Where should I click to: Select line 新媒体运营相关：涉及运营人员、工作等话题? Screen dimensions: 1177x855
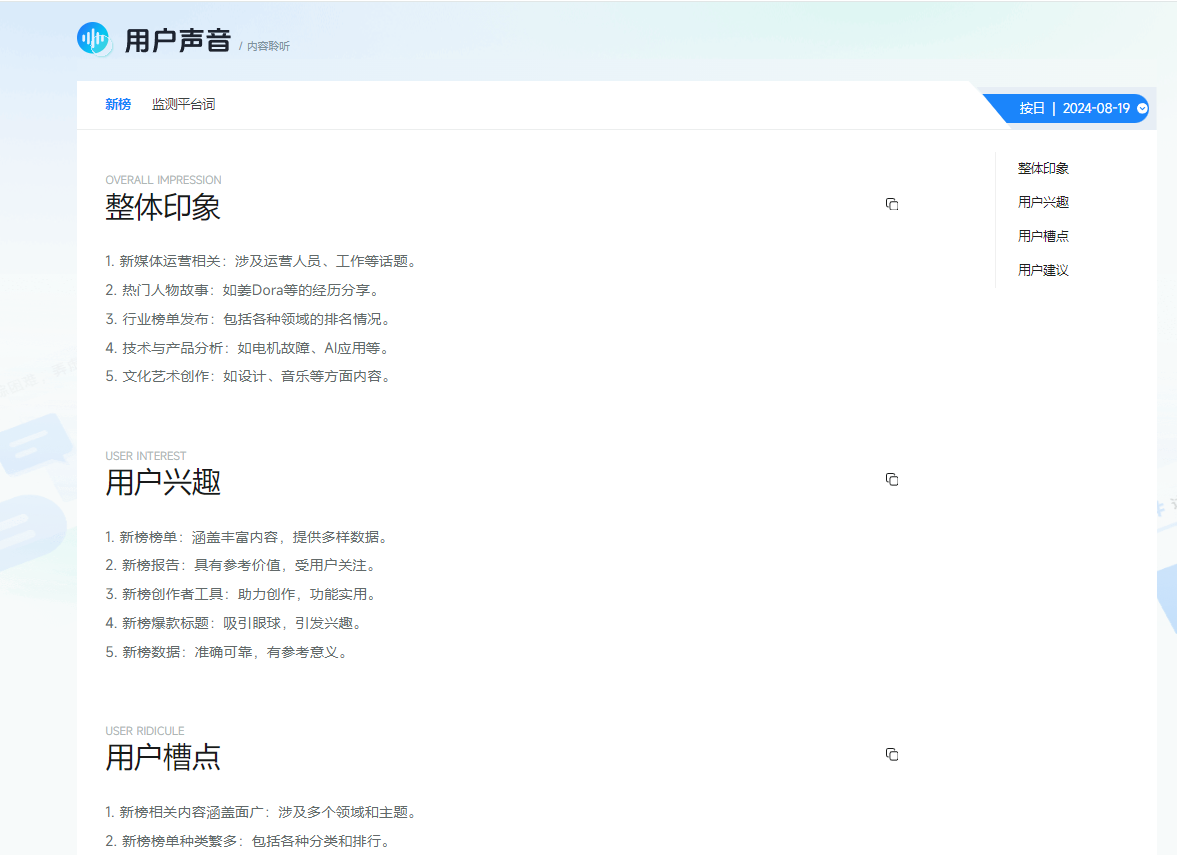[x=261, y=261]
